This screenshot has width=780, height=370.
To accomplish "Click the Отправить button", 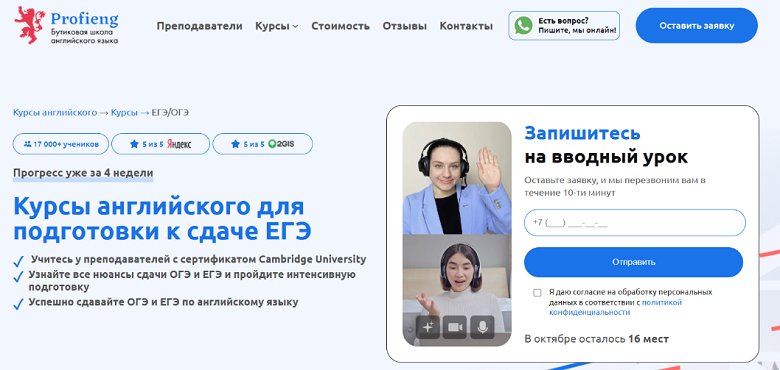I will pos(633,262).
